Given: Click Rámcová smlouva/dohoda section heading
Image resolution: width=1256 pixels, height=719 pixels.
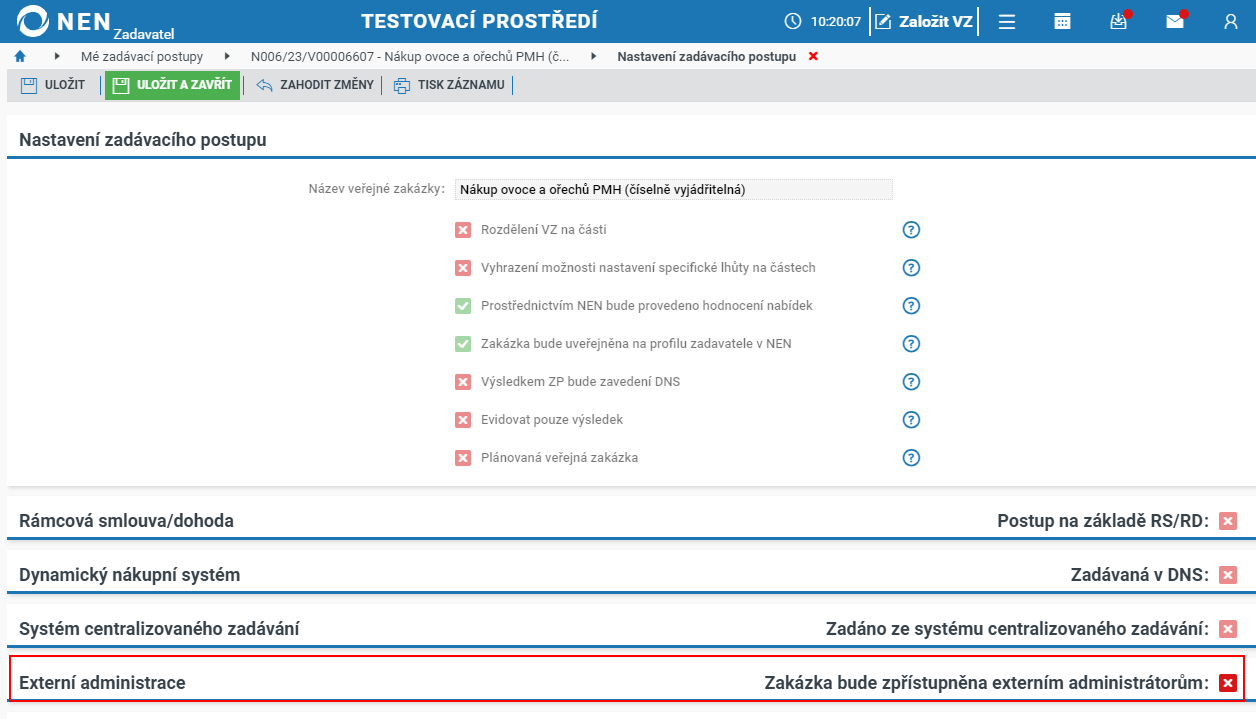Looking at the screenshot, I should point(127,521).
